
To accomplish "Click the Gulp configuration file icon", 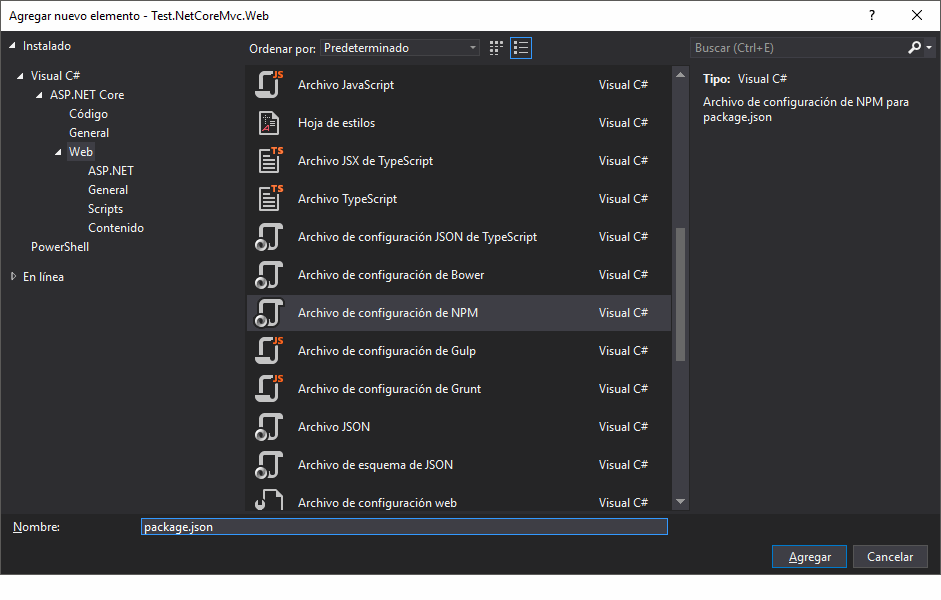I will [x=269, y=350].
